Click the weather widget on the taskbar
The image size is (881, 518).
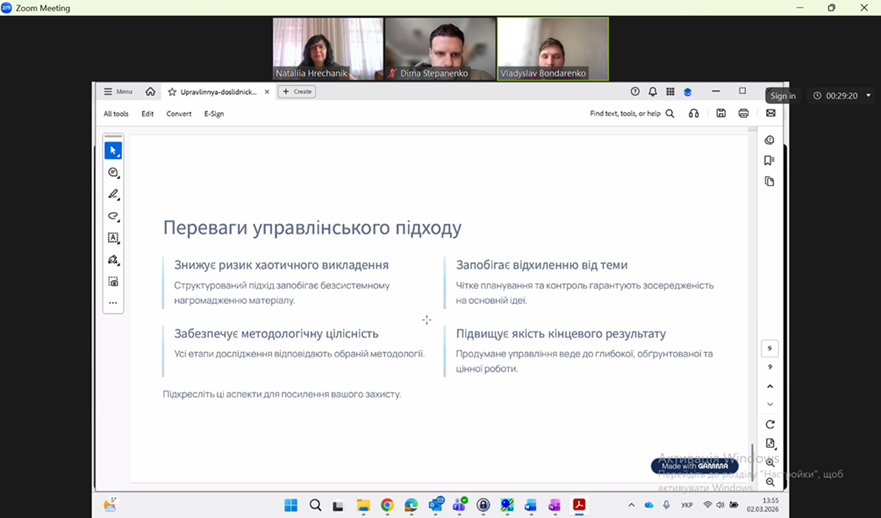(110, 505)
